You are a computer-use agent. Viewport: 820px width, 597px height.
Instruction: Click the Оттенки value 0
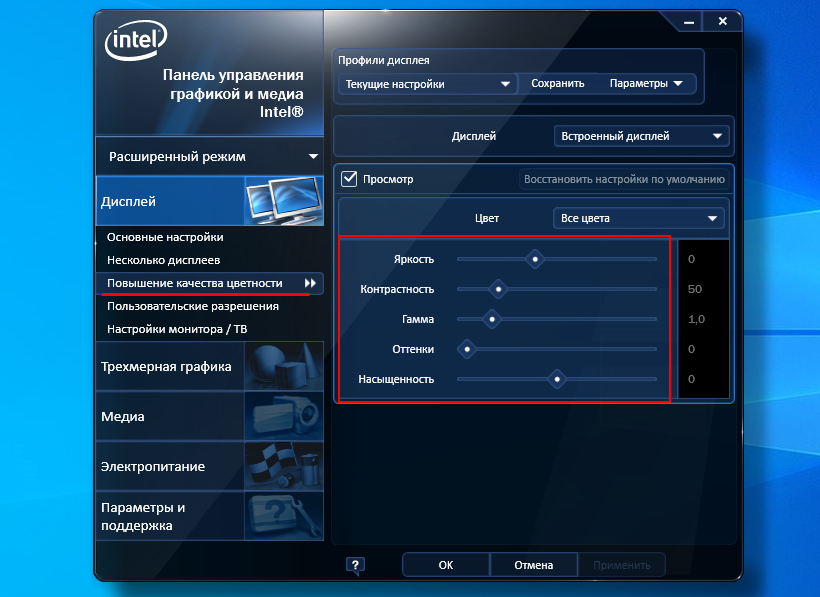tap(691, 349)
